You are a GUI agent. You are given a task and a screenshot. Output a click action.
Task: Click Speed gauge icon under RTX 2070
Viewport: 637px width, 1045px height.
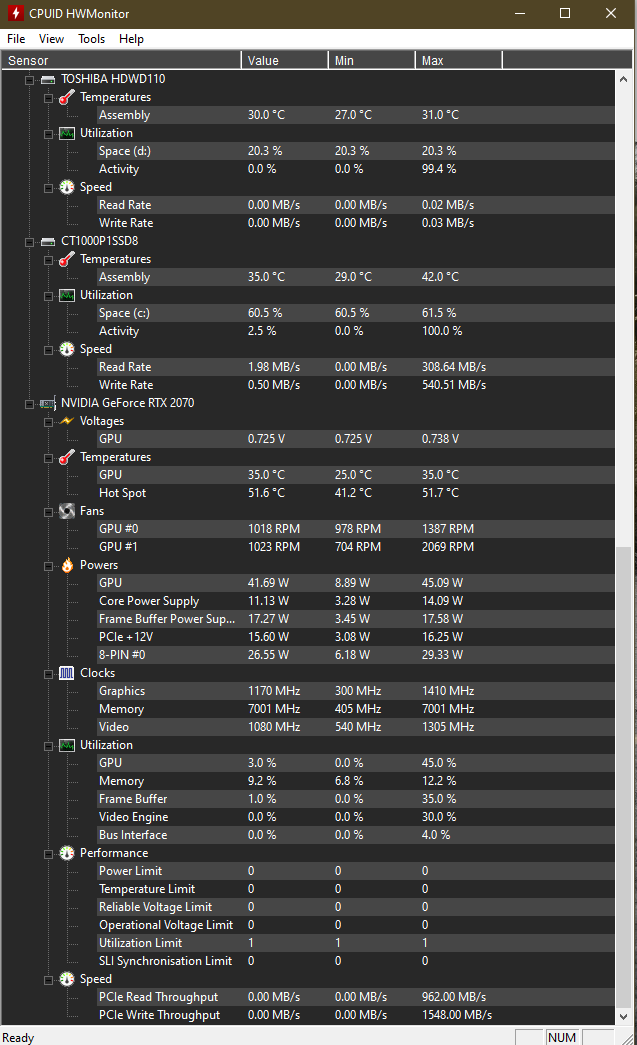pyautogui.click(x=67, y=979)
